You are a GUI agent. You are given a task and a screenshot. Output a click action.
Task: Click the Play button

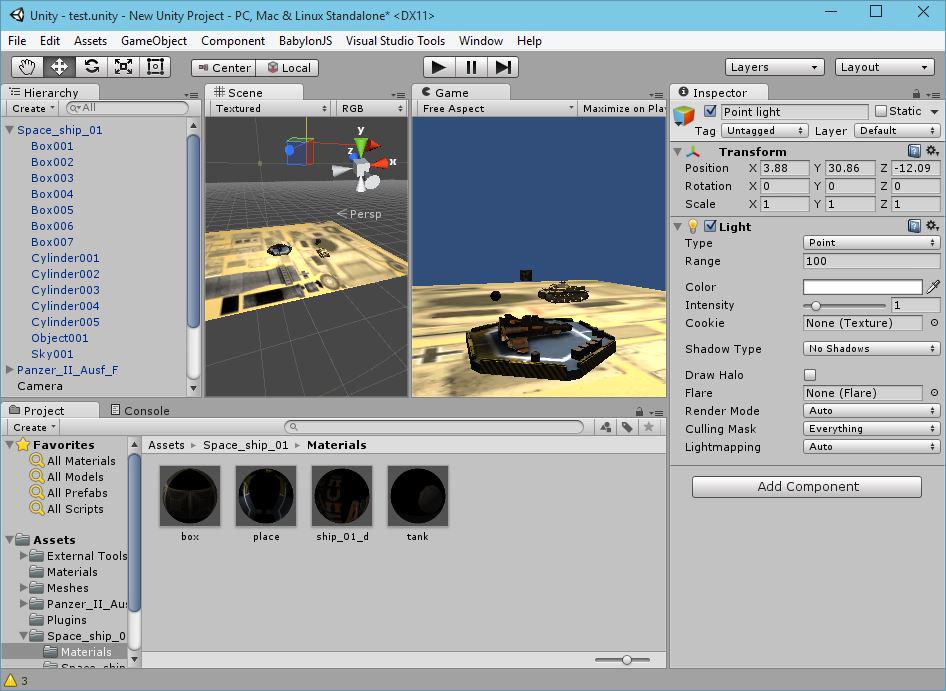click(x=439, y=67)
